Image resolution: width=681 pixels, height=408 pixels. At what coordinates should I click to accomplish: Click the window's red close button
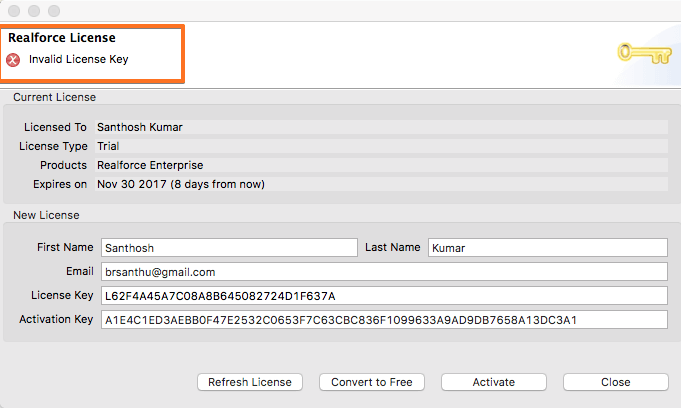tap(14, 10)
